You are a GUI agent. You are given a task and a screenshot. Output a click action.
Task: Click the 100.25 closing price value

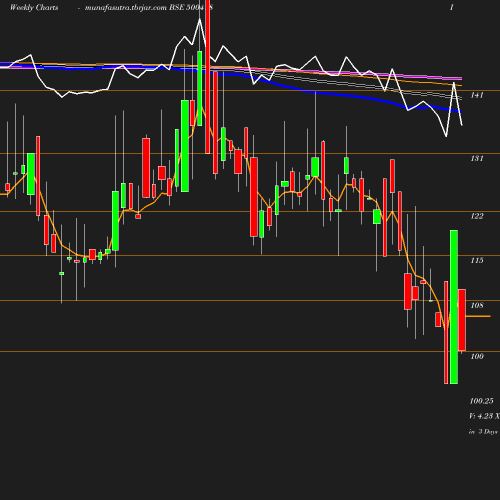(481, 401)
